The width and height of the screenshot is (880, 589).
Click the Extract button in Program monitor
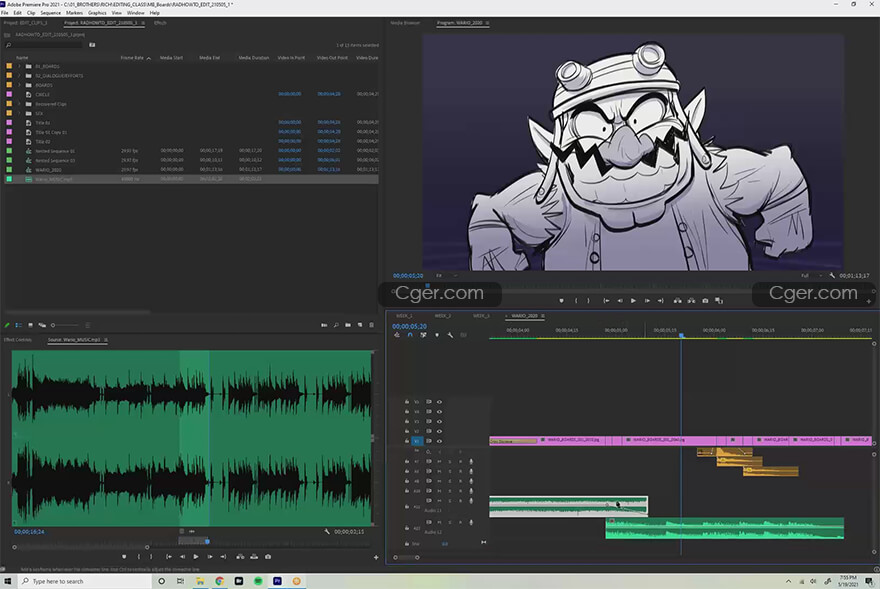(x=691, y=301)
